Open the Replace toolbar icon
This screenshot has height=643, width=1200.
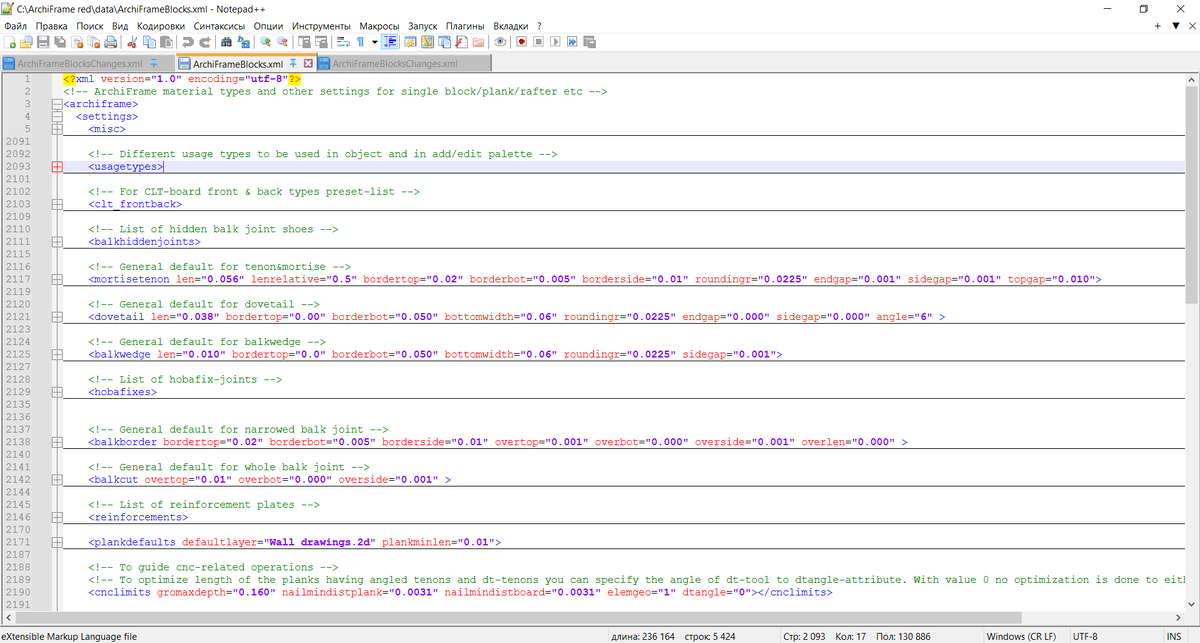pos(243,42)
